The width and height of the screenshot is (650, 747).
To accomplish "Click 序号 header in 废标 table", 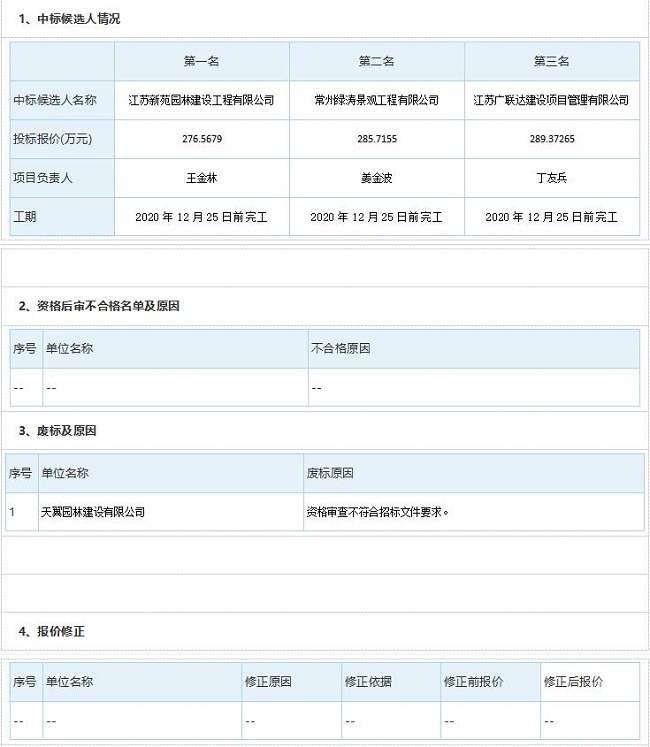I will pyautogui.click(x=20, y=474).
